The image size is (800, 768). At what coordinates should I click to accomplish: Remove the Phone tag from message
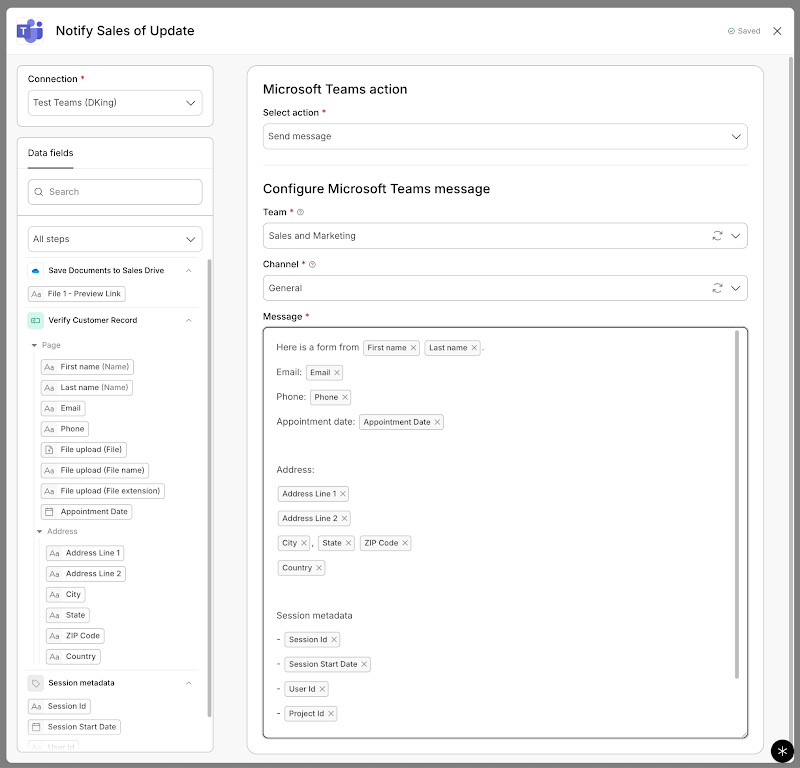[x=345, y=397]
